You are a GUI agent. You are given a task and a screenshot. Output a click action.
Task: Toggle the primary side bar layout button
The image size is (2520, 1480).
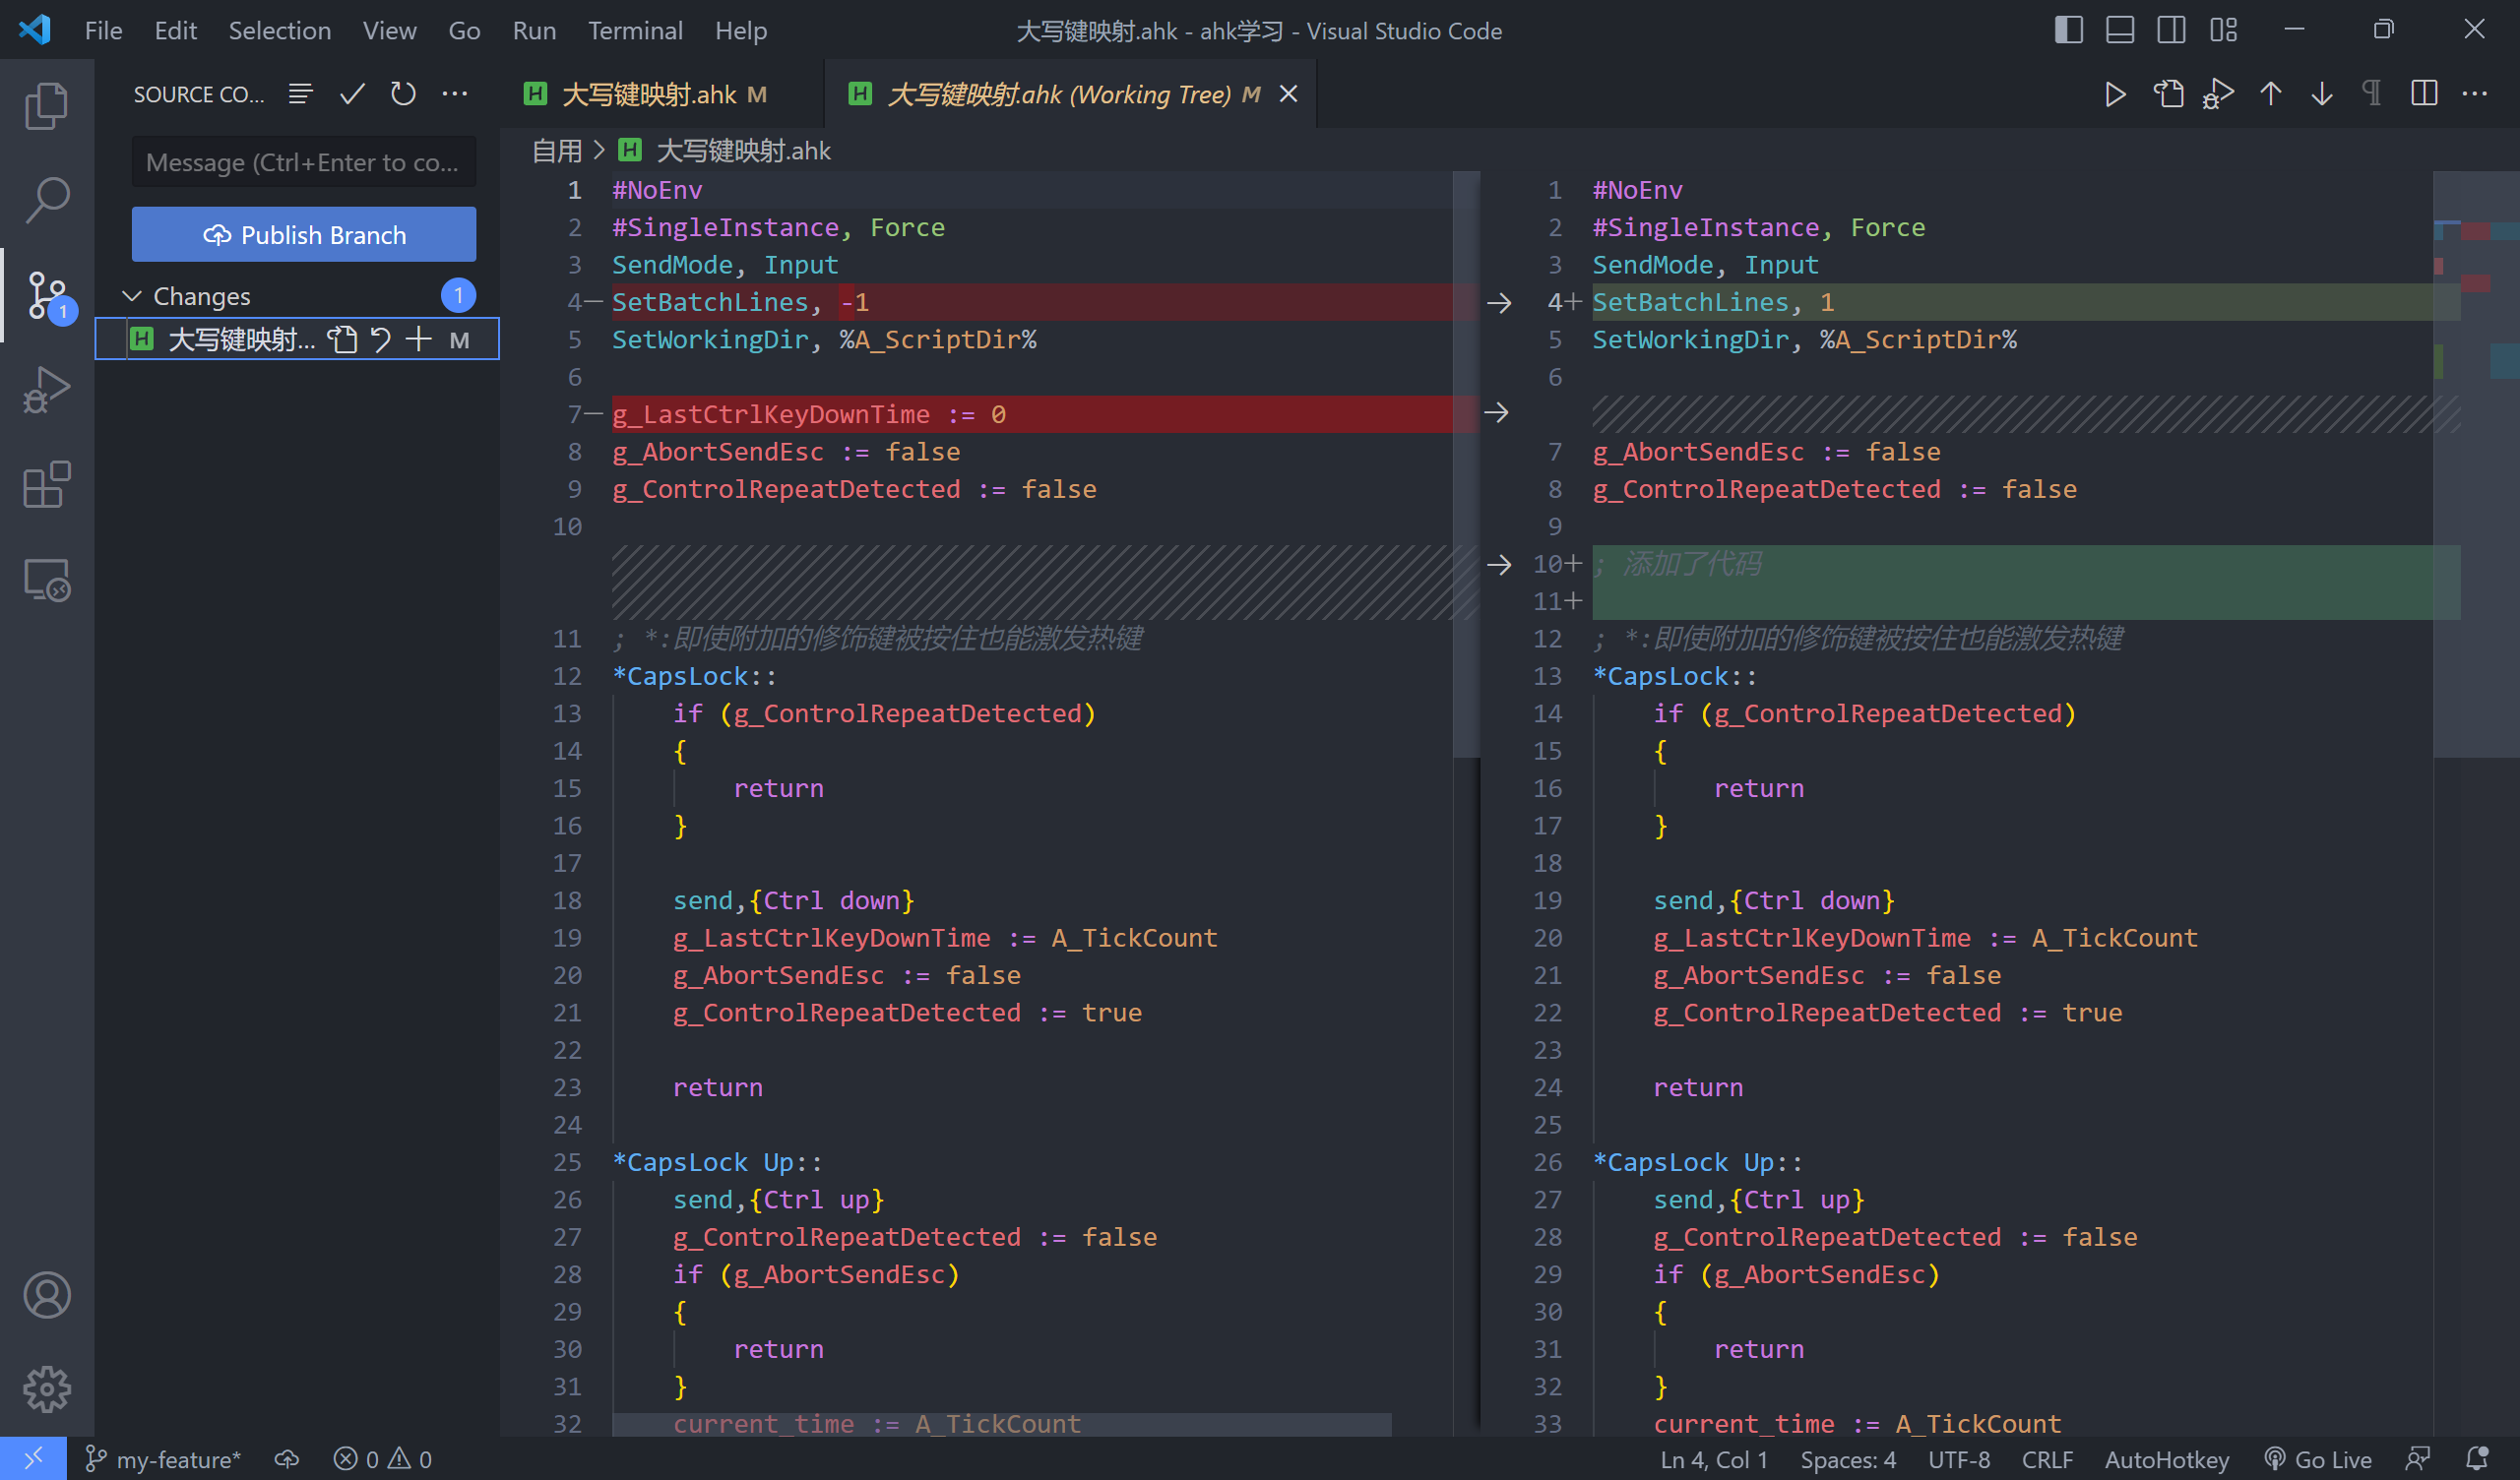2068,30
